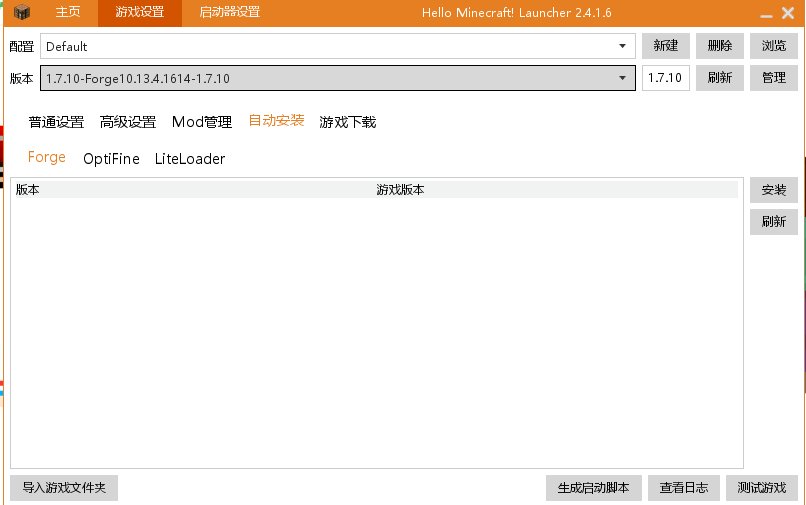Select the 自动安装 sub-tab
Screen dimensions: 806x505
pyautogui.click(x=277, y=121)
